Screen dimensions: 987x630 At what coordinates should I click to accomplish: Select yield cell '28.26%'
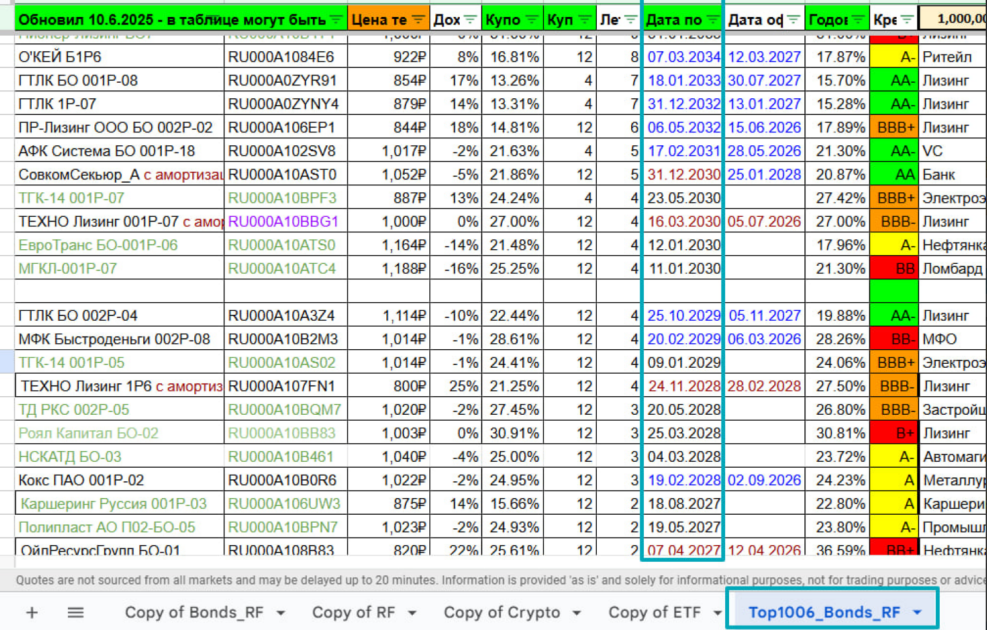[x=837, y=339]
